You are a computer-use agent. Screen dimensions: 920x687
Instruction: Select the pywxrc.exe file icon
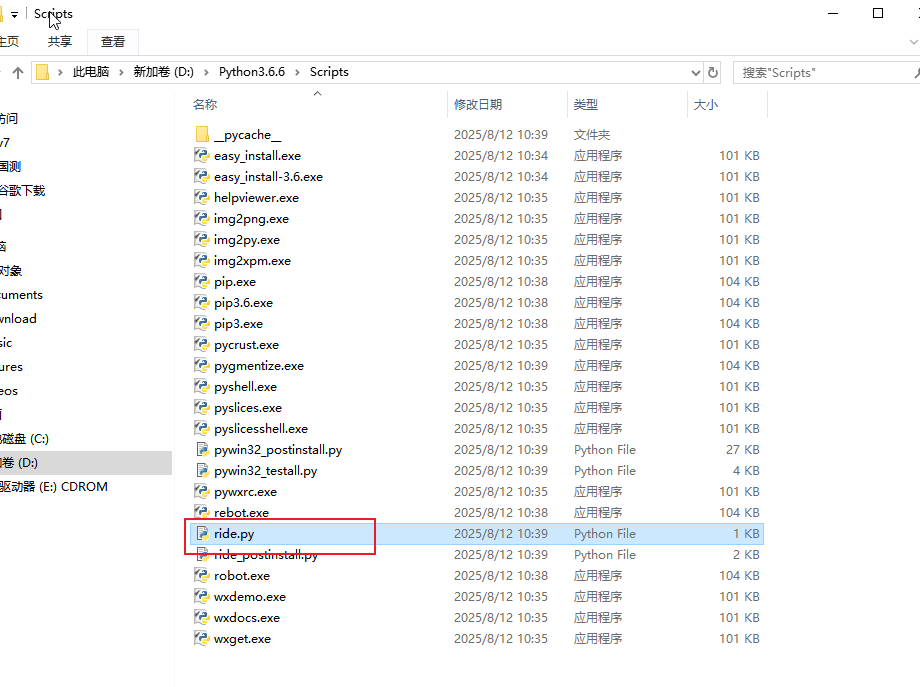coord(202,492)
